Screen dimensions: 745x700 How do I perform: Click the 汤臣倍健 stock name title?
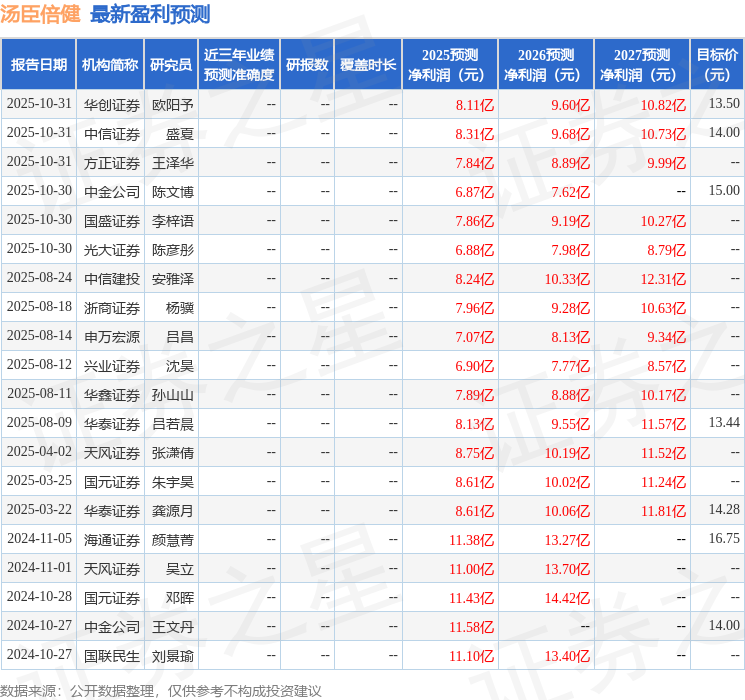point(41,14)
